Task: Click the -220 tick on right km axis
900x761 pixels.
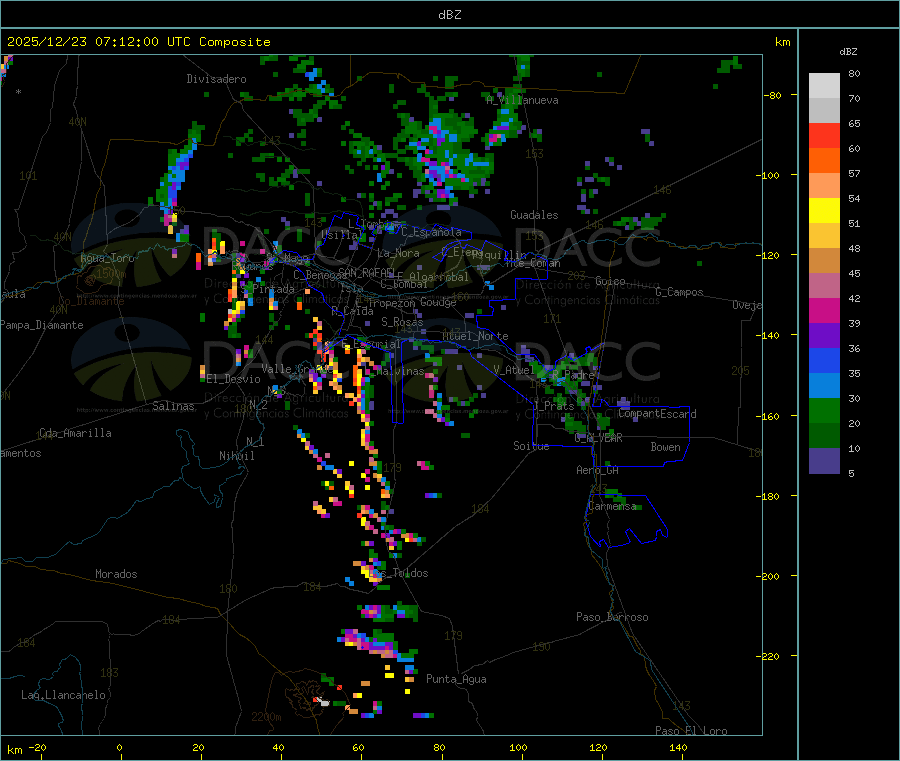Action: pyautogui.click(x=769, y=657)
